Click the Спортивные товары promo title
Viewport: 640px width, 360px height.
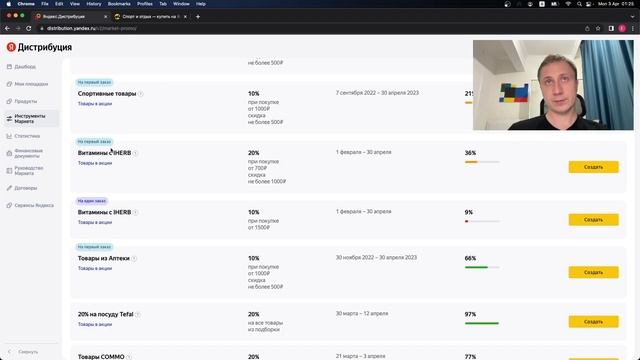pos(107,94)
